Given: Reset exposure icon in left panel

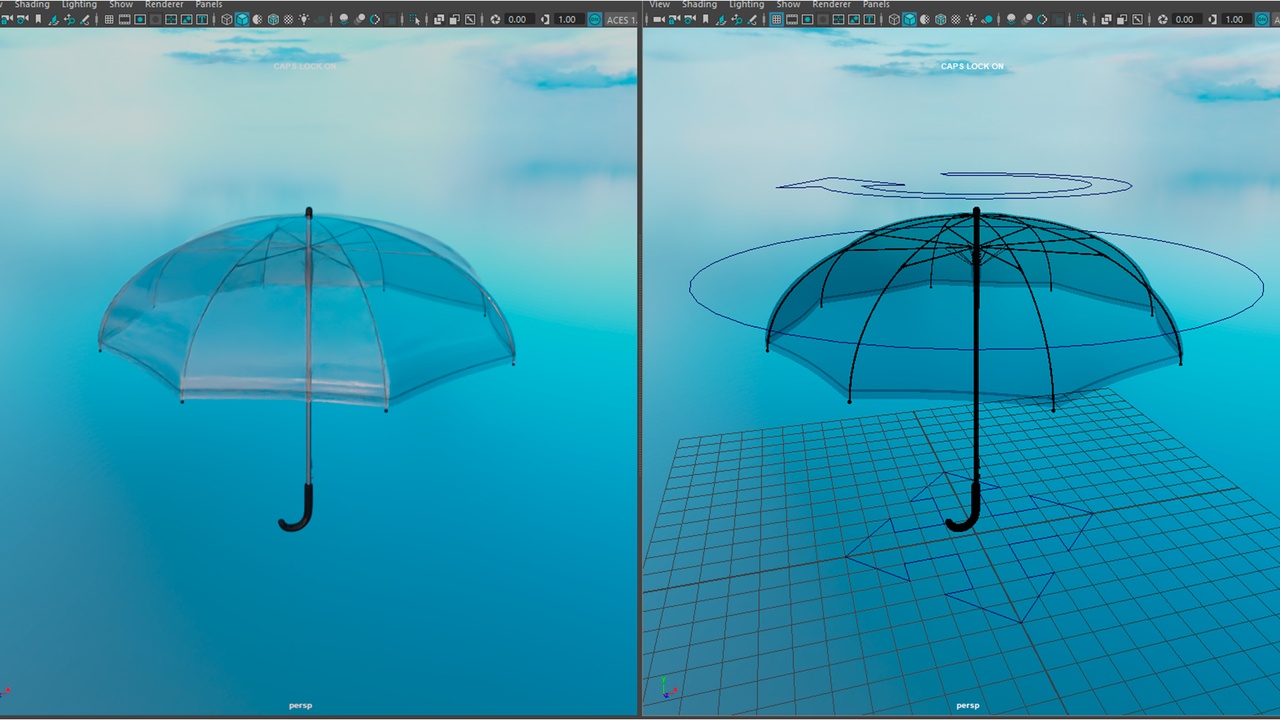Looking at the screenshot, I should point(495,19).
